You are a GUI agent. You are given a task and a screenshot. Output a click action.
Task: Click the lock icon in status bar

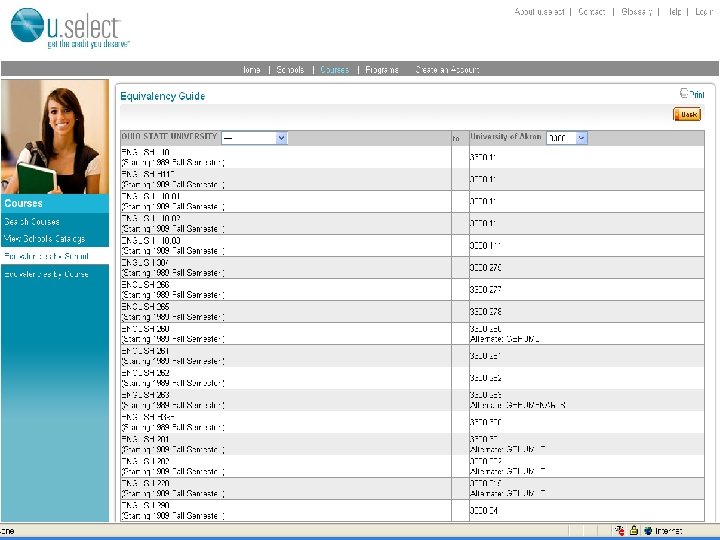[x=634, y=530]
